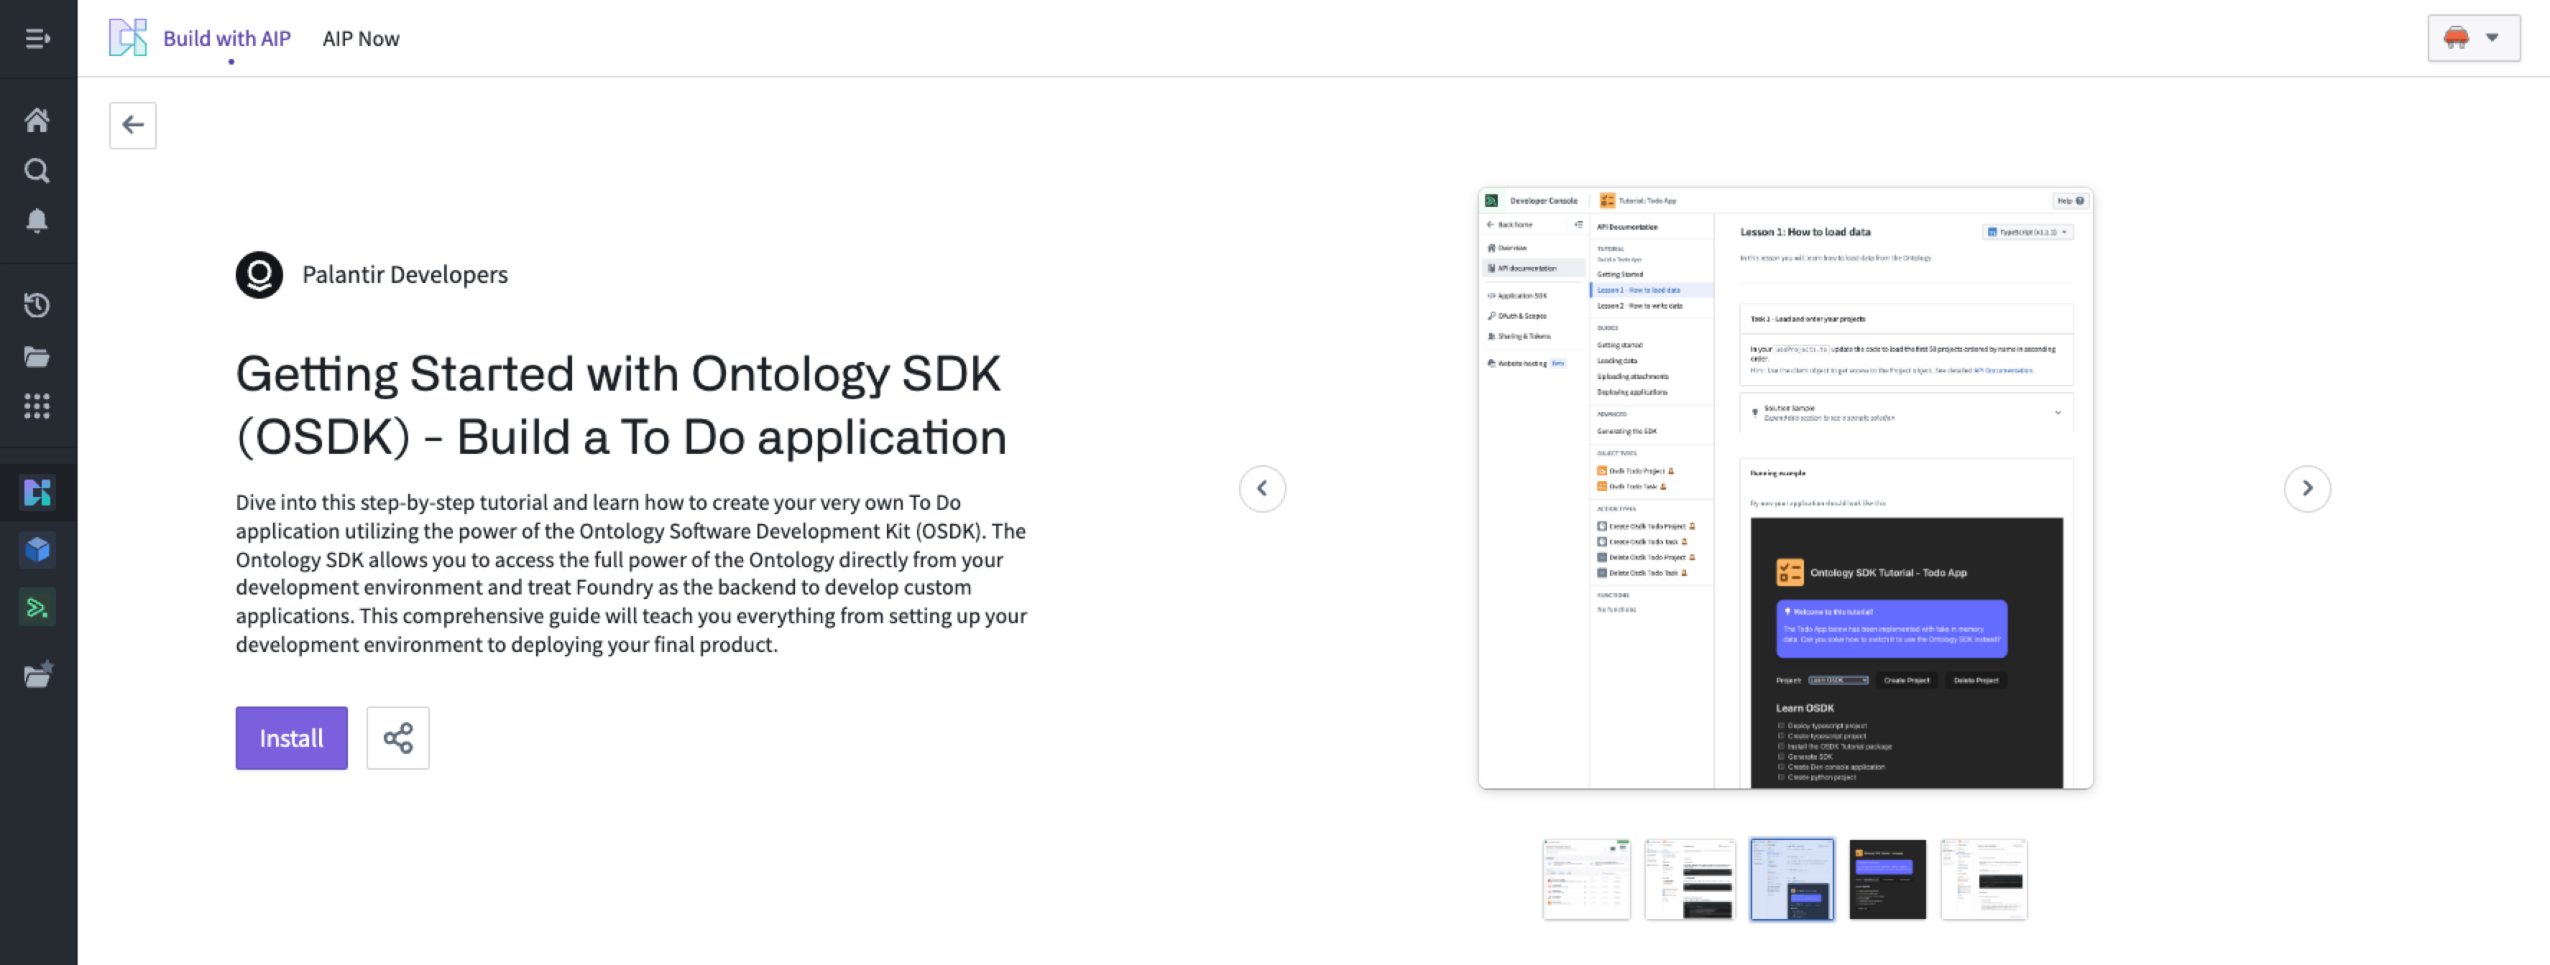Screen dimensions: 2550x965
Task: Open the Files folder icon
Action: point(37,356)
